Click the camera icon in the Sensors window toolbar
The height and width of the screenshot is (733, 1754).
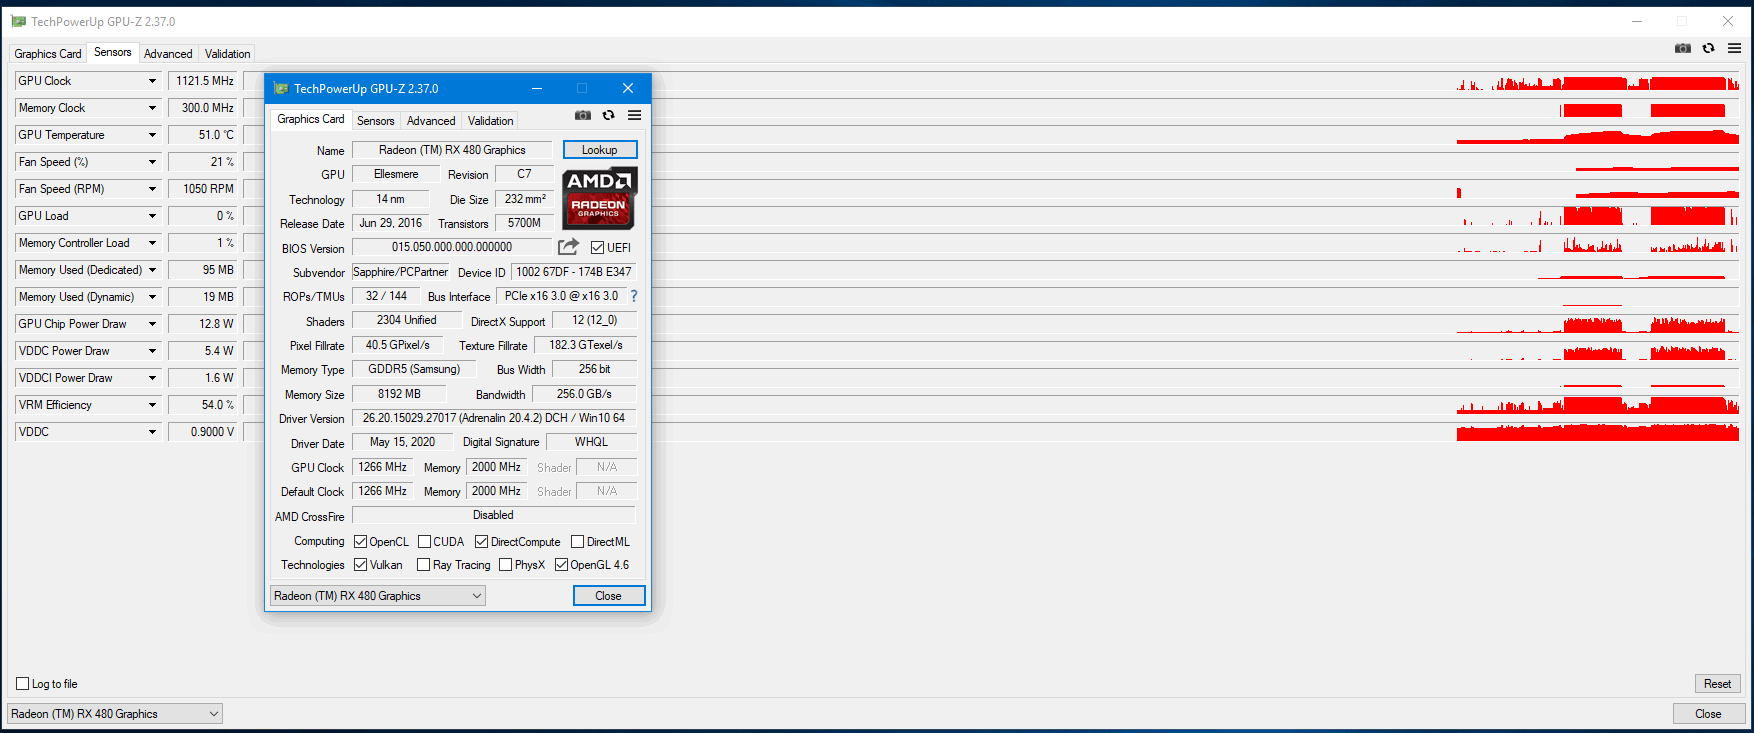pyautogui.click(x=1683, y=48)
